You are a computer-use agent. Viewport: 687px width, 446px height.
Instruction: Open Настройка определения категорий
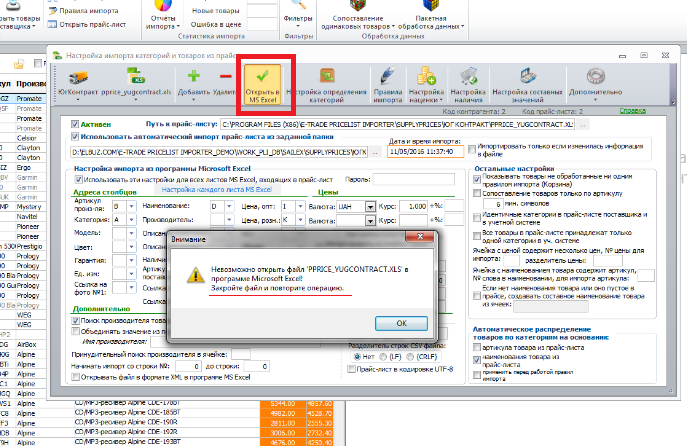[x=326, y=85]
